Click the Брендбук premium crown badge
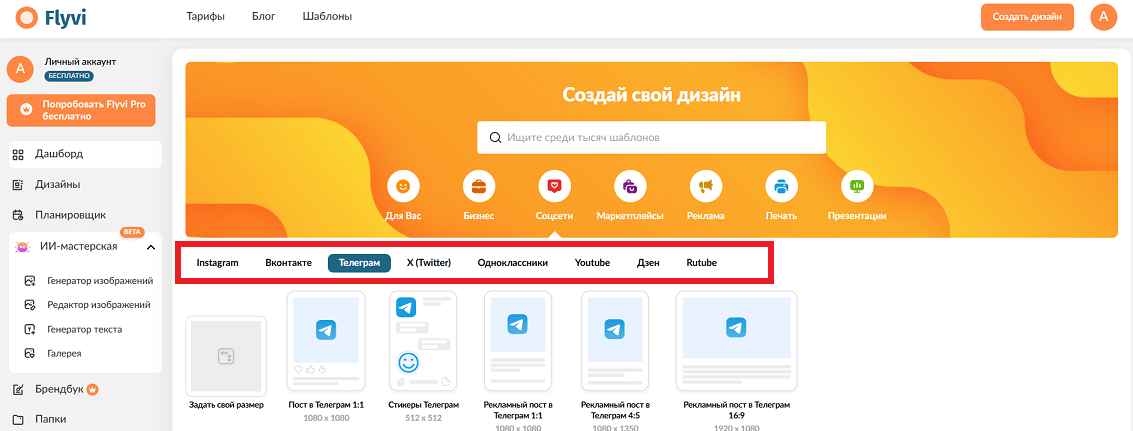The width and height of the screenshot is (1133, 431). click(x=92, y=390)
